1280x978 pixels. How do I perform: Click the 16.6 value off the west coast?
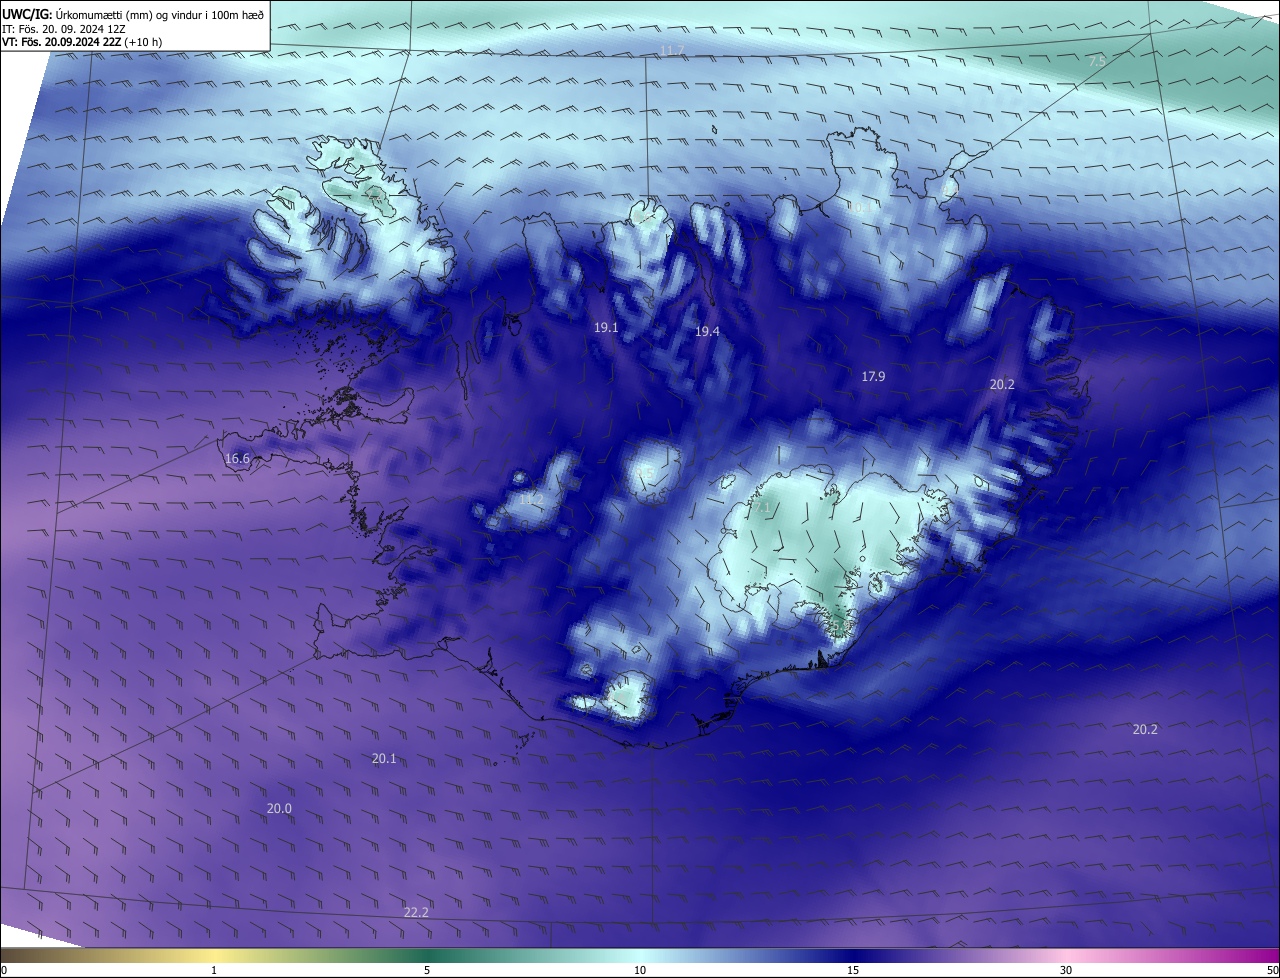coord(237,459)
